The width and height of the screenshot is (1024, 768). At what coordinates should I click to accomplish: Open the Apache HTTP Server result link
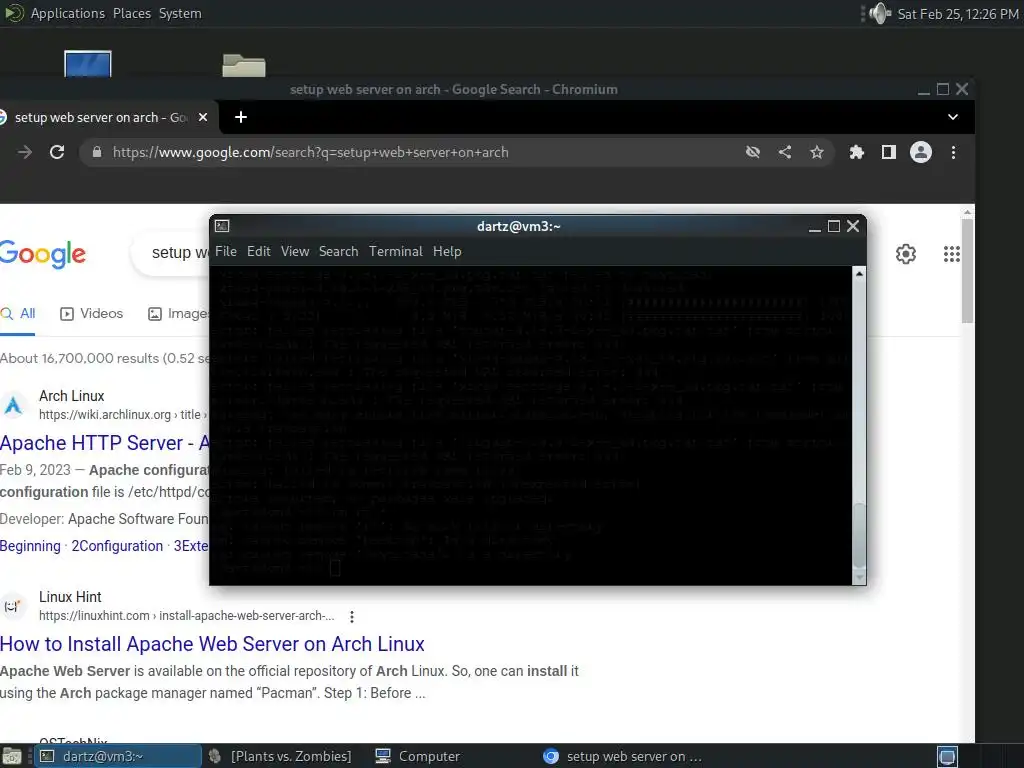pos(104,443)
